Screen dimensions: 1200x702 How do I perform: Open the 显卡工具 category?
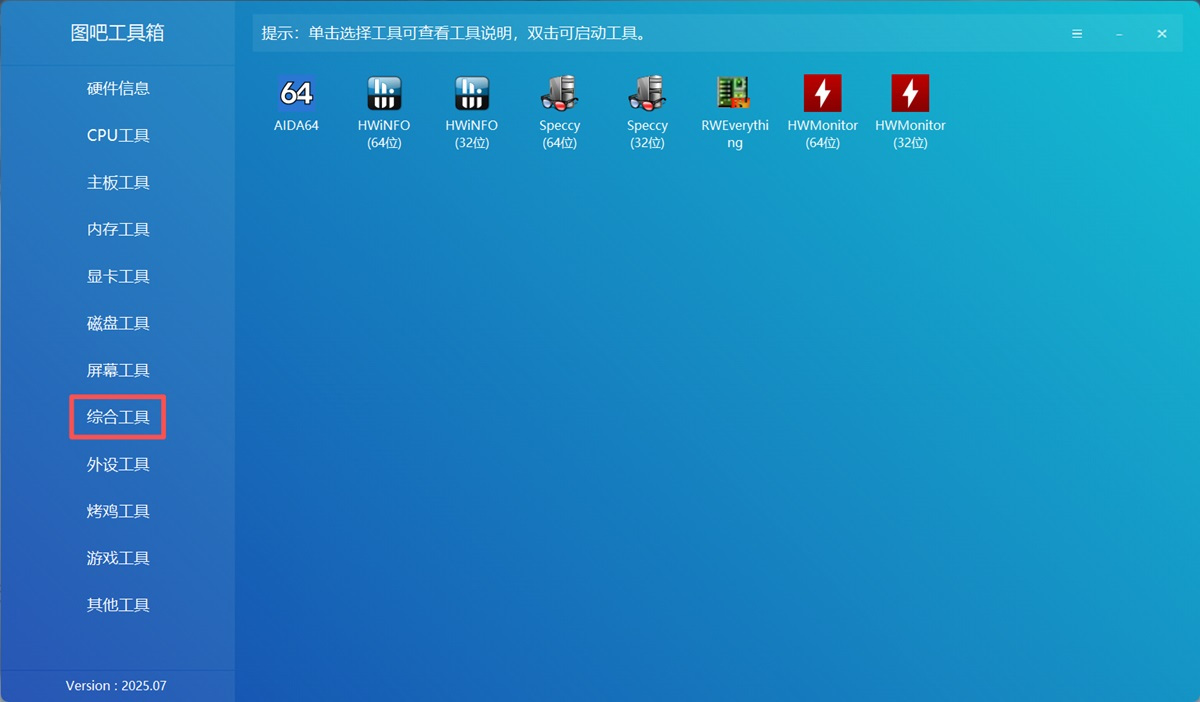(x=117, y=276)
